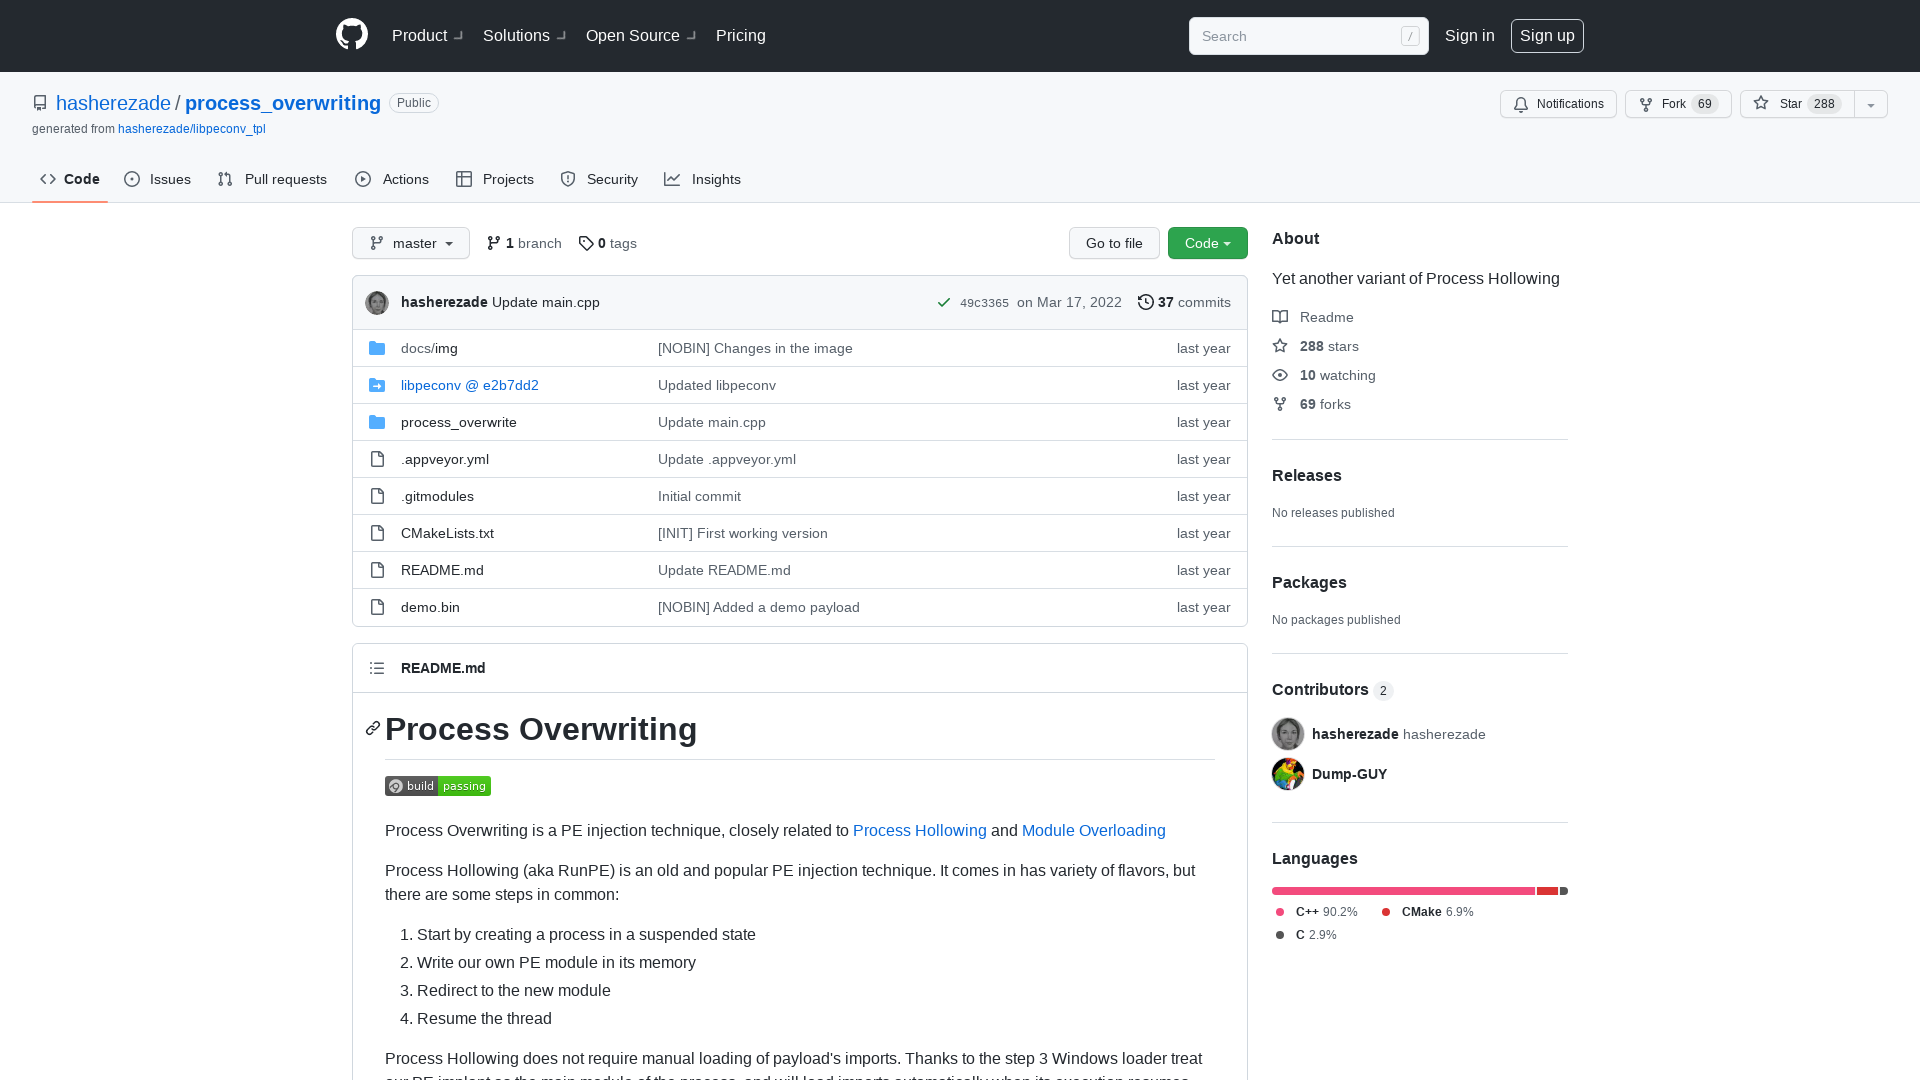This screenshot has width=1920, height=1080.
Task: Click the eye icon beside 10 watching
Action: 1280,375
